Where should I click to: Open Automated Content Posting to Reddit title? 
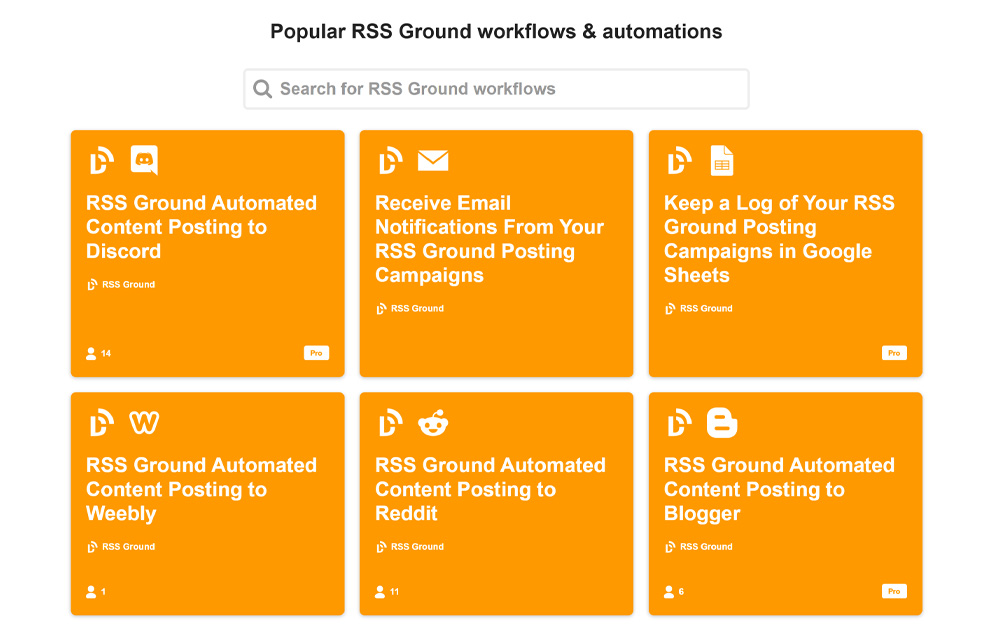[490, 489]
